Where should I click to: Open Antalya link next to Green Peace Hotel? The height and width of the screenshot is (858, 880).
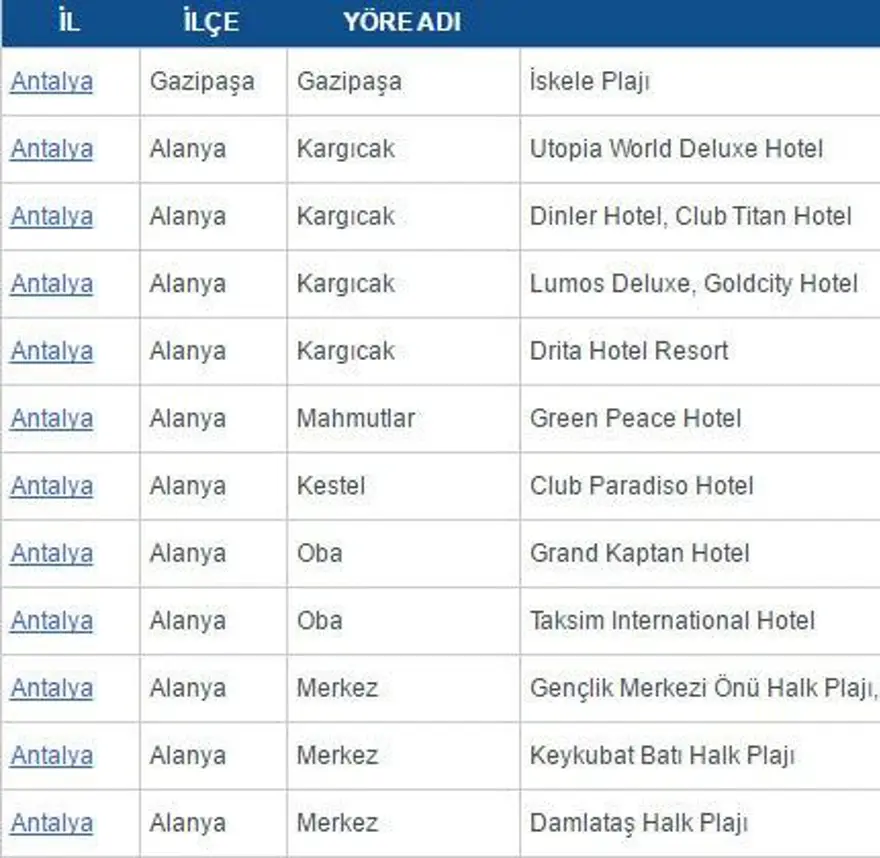51,418
